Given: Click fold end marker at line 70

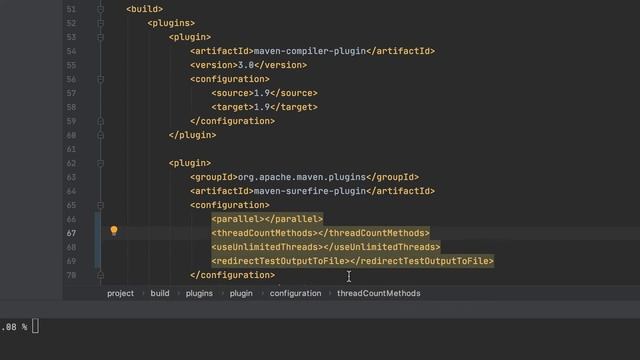Looking at the screenshot, I should [x=100, y=275].
